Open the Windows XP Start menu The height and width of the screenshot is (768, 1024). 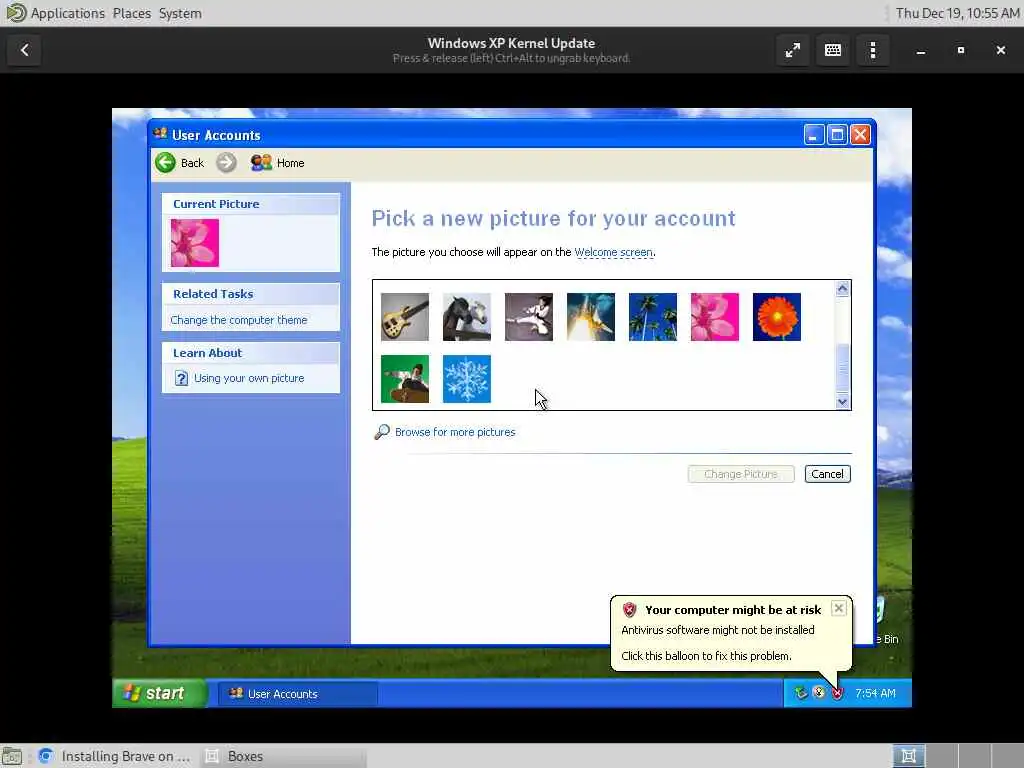pos(160,693)
